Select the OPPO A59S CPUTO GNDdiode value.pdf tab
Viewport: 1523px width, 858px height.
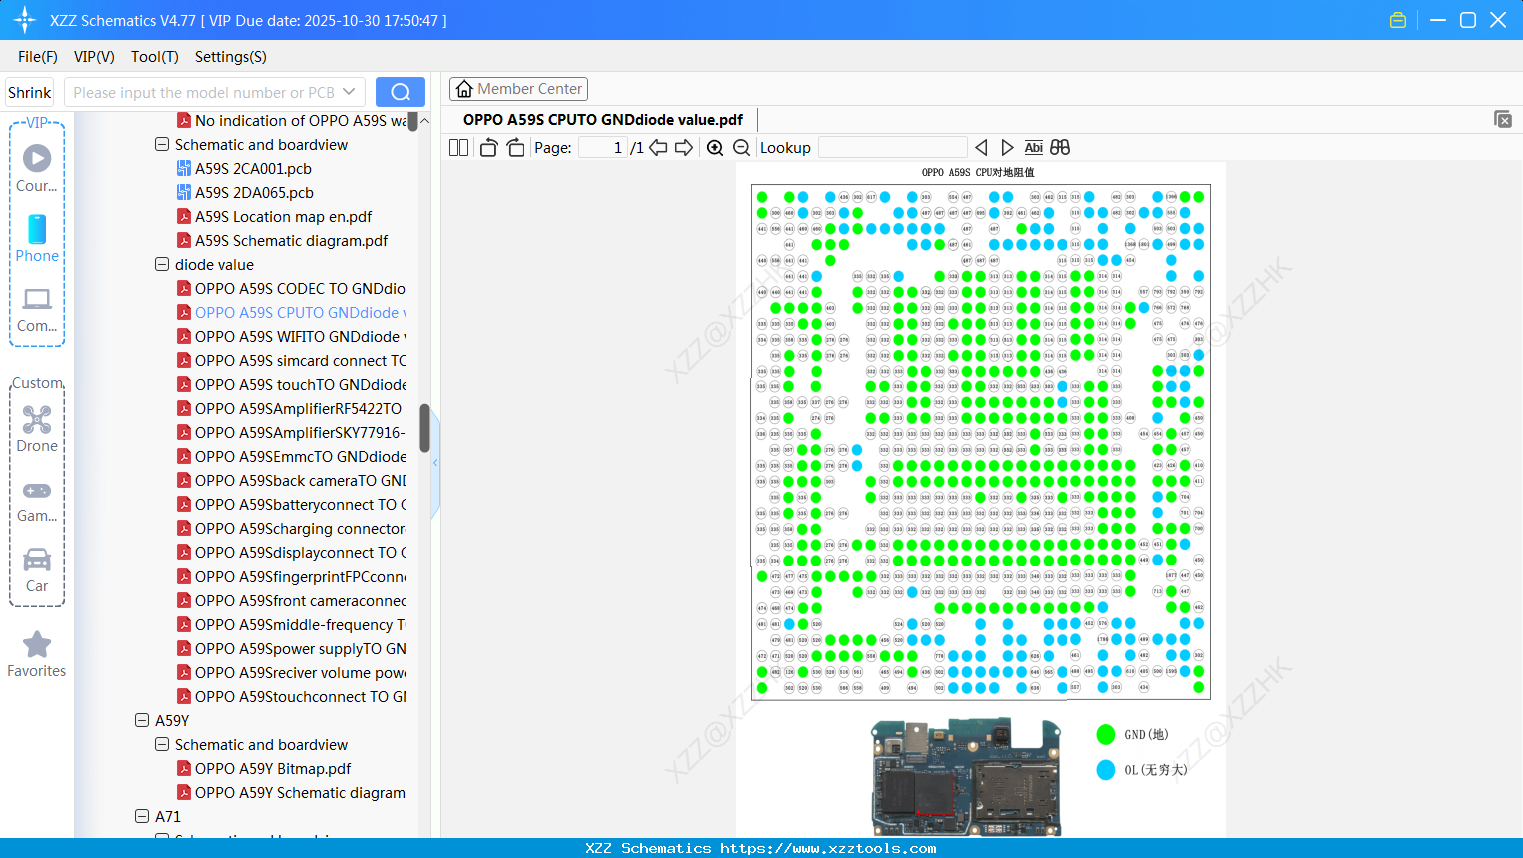pyautogui.click(x=603, y=120)
